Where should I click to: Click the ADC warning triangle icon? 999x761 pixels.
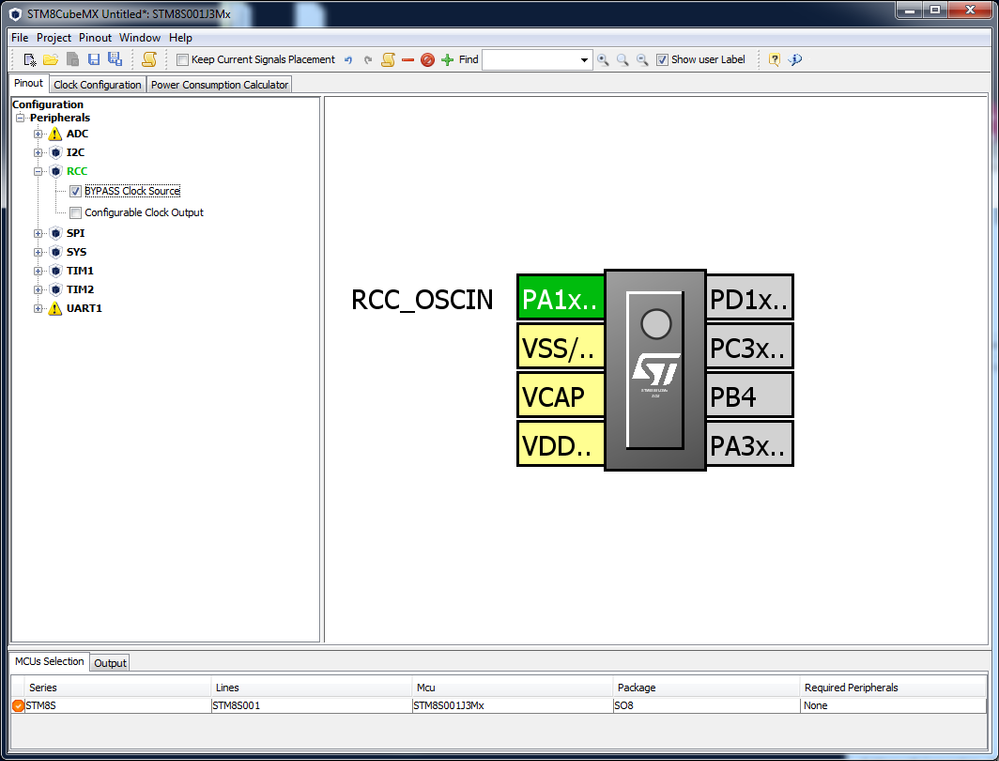55,134
